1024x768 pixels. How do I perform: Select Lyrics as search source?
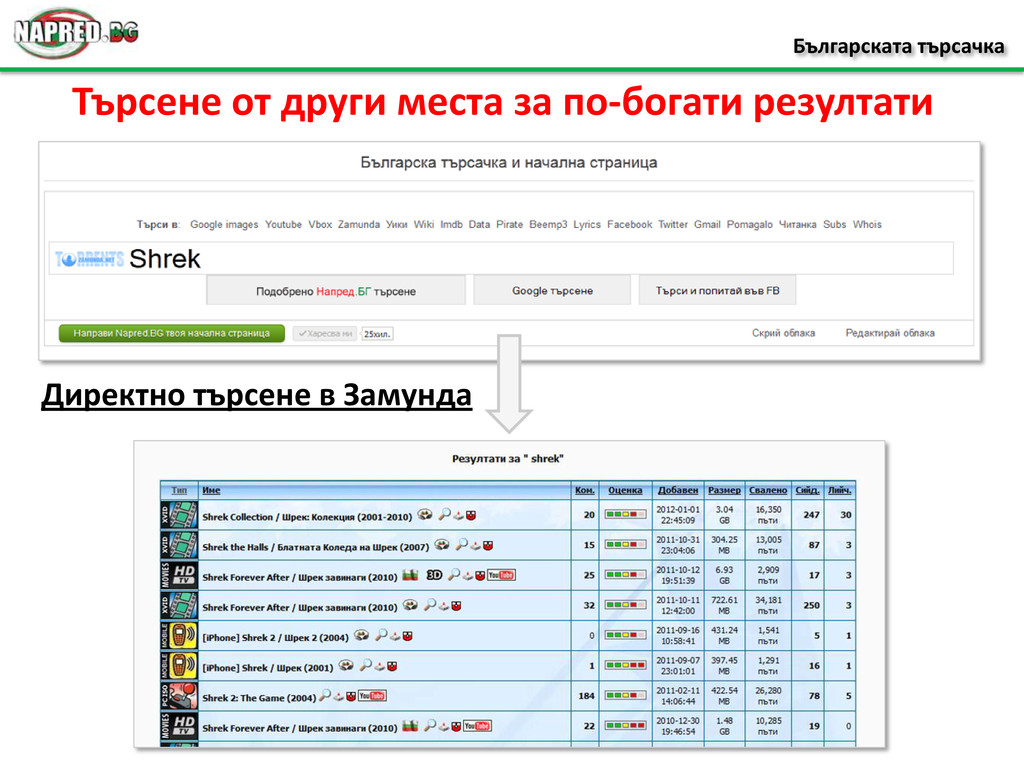click(586, 225)
